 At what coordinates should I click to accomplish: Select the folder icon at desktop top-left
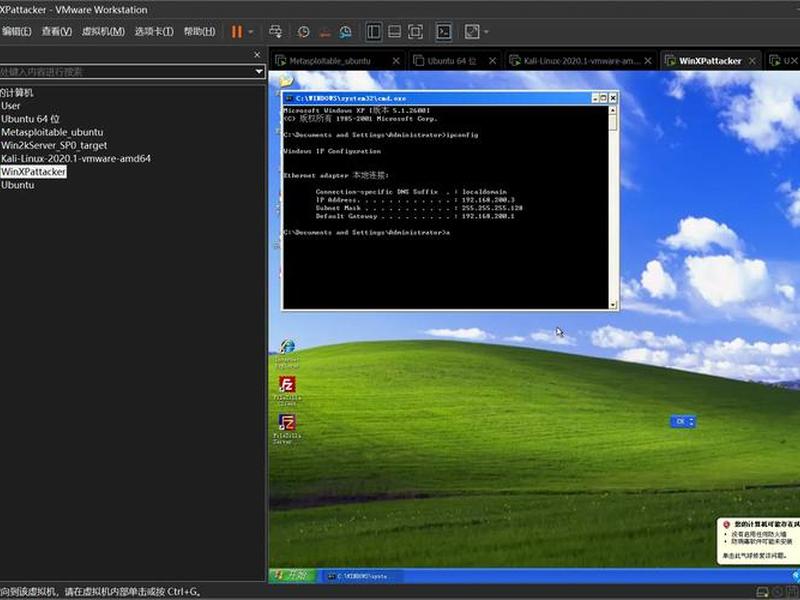286,80
